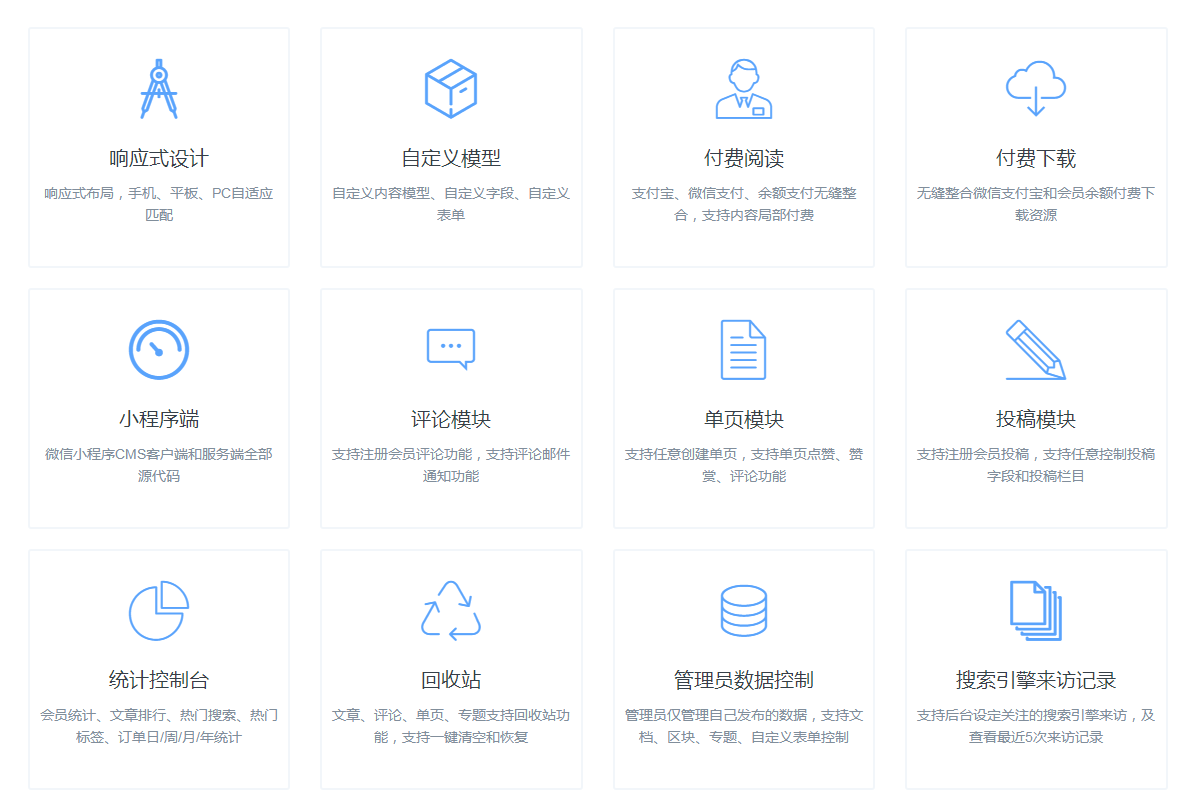The image size is (1199, 800).
Task: Select the 付费阅读 title
Action: 743,158
